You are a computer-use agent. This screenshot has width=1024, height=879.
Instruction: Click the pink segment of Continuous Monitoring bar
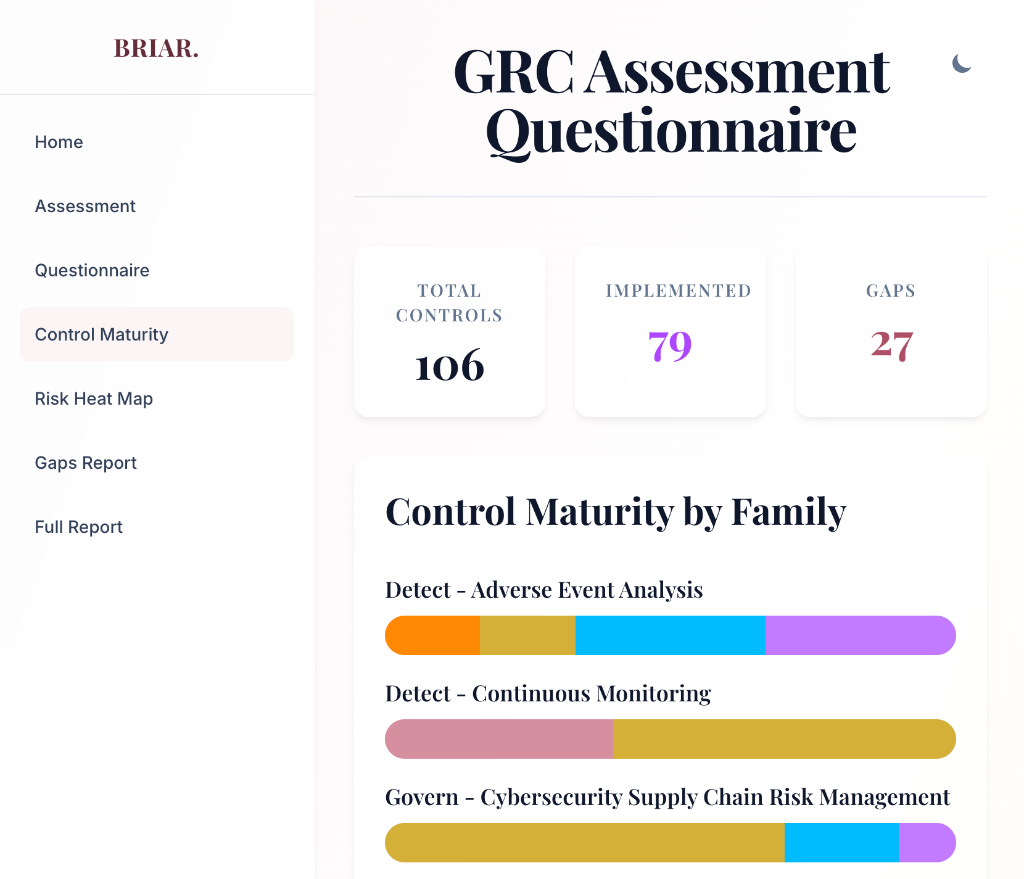497,739
